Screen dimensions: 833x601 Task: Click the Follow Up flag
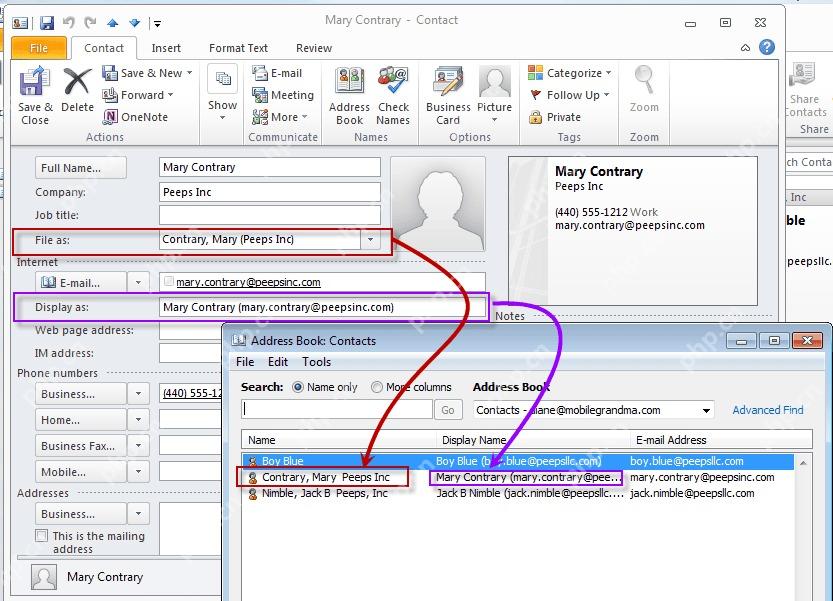tap(569, 95)
